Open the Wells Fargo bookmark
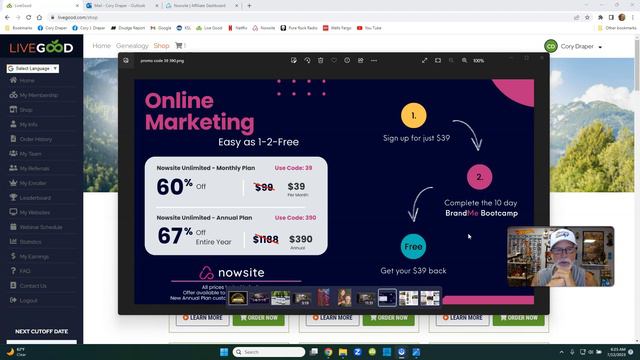This screenshot has height=360, width=640. [337, 28]
